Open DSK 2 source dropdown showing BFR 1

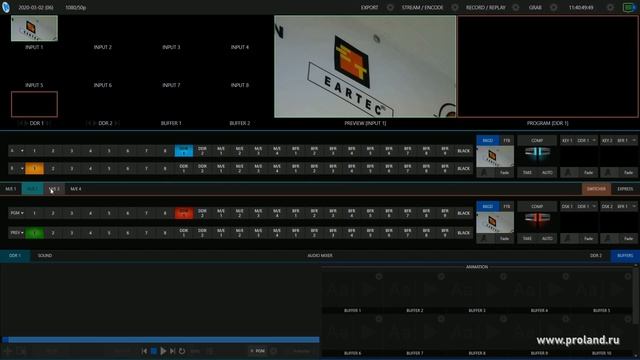[626, 207]
